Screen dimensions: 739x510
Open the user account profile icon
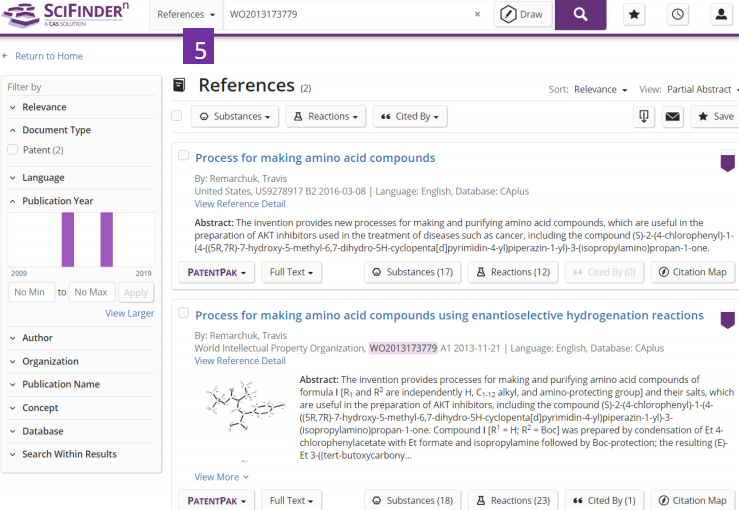720,15
